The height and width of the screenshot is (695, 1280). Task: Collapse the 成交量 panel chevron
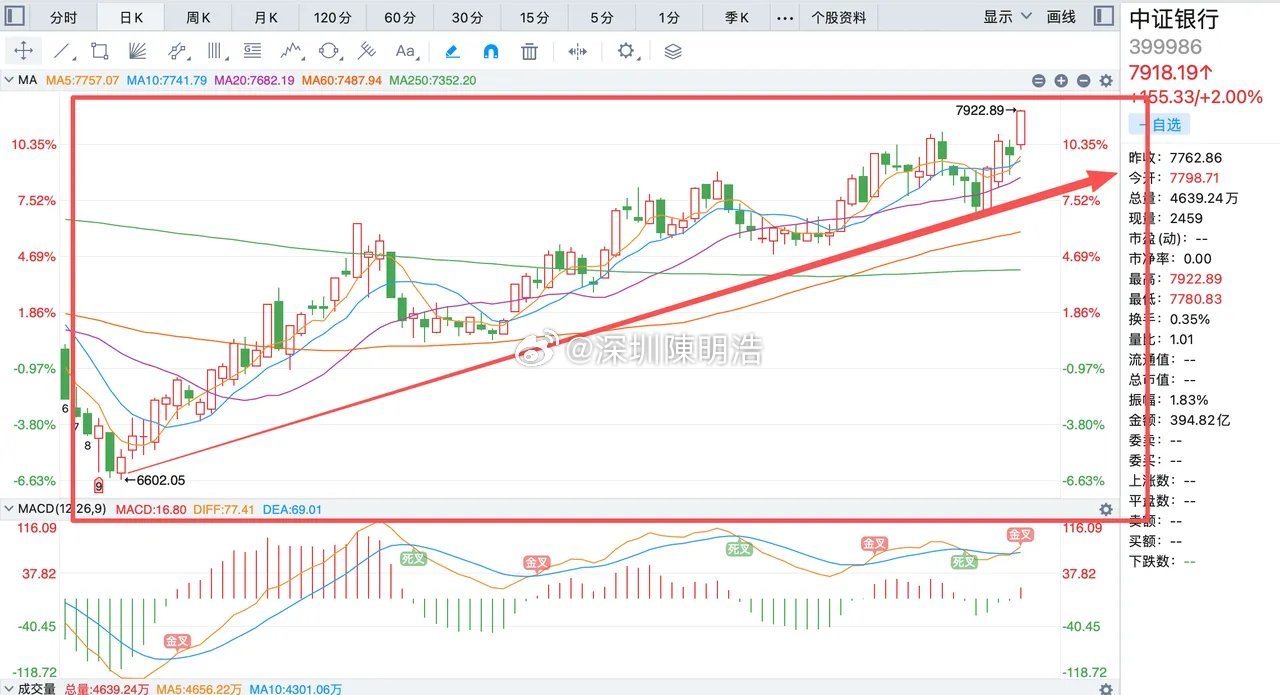pyautogui.click(x=9, y=689)
